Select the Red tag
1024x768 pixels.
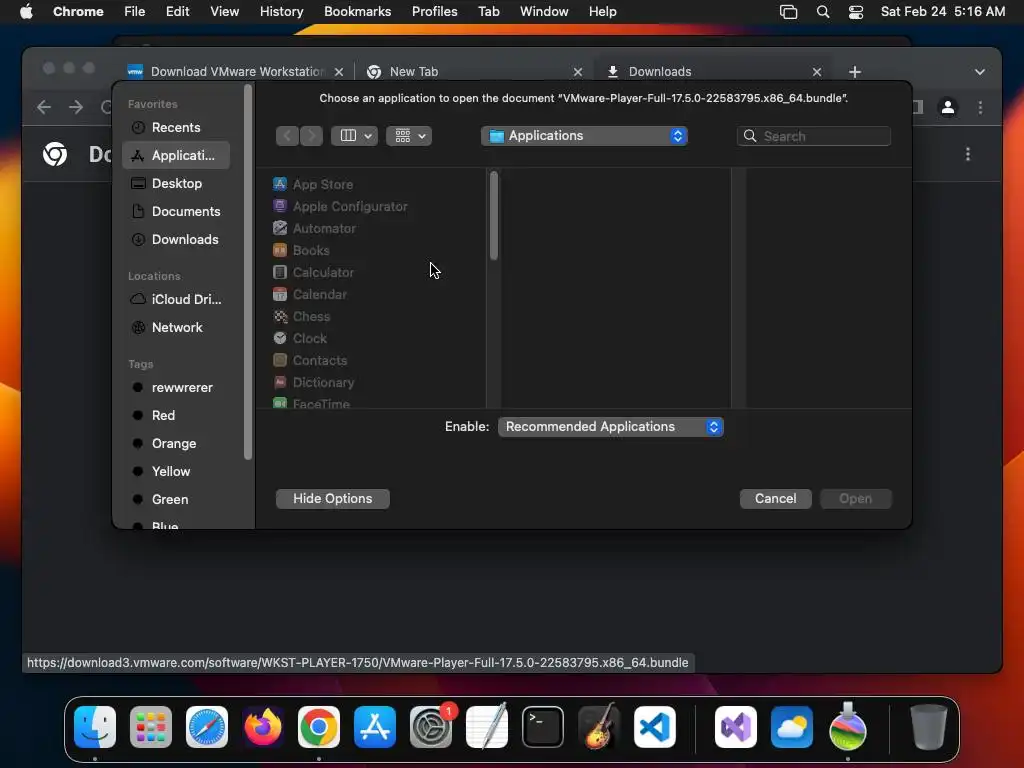[x=176, y=415]
